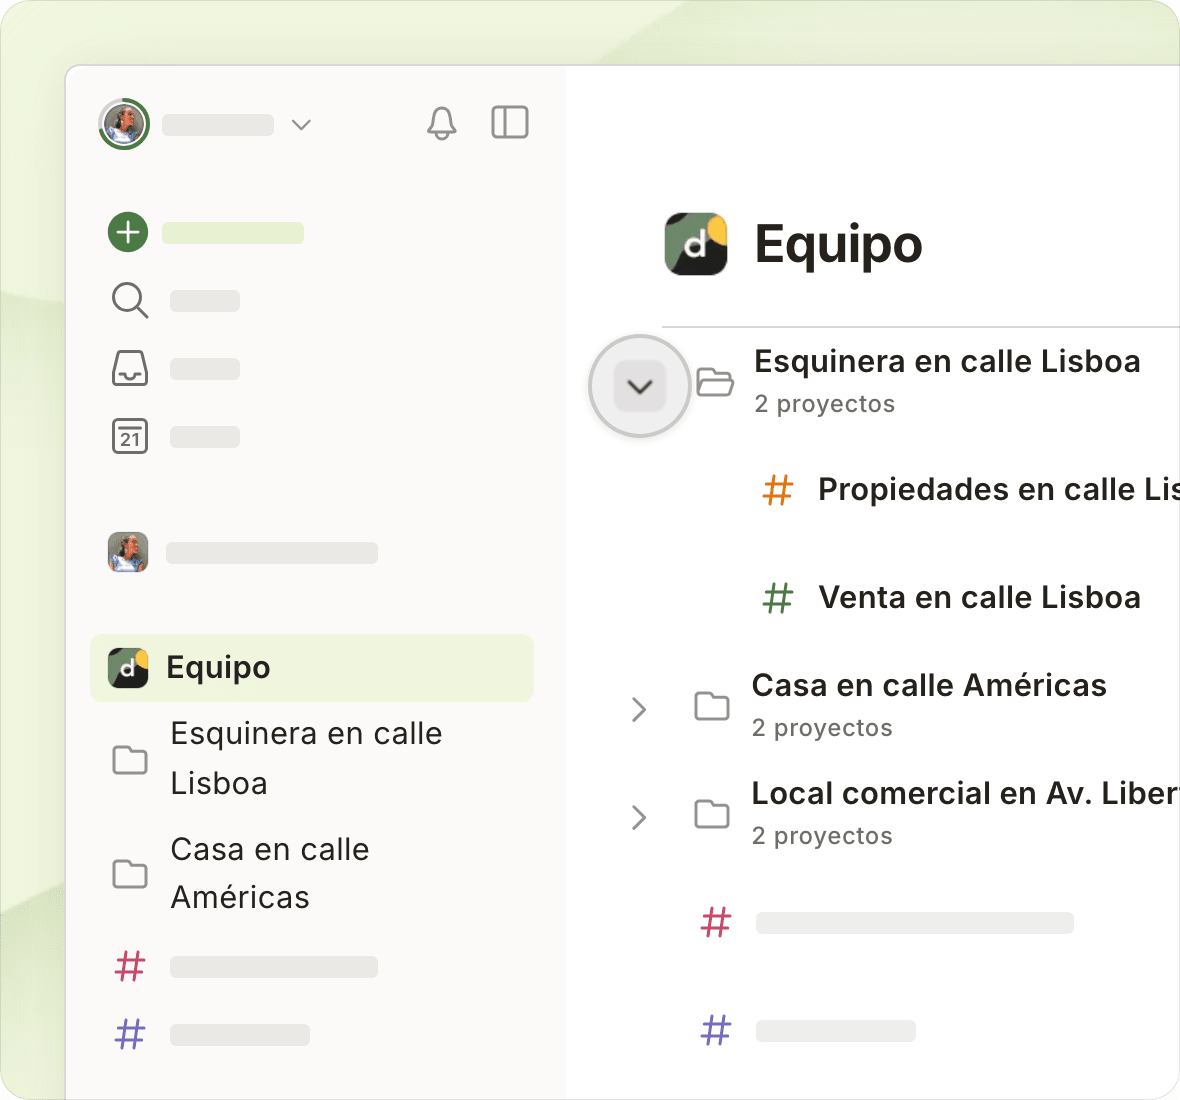The width and height of the screenshot is (1180, 1100).
Task: Click the red hash project icon in main list
Action: [x=716, y=922]
